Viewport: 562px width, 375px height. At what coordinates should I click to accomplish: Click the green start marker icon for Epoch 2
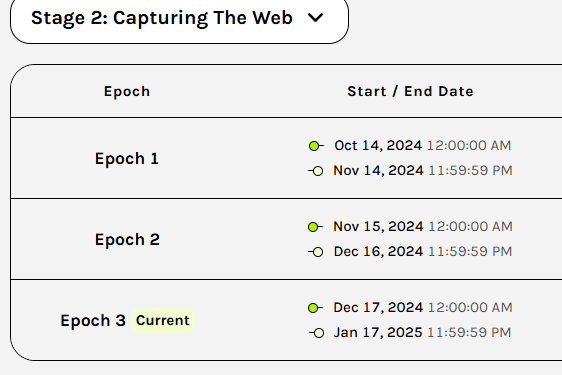click(315, 227)
